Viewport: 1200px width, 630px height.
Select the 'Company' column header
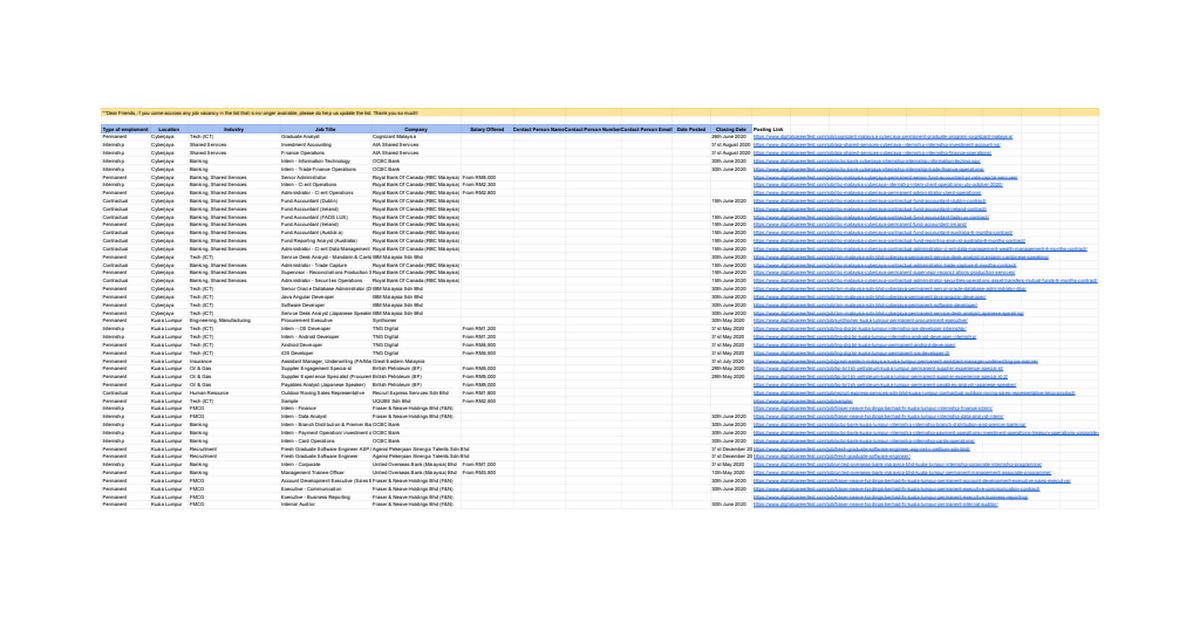point(416,129)
